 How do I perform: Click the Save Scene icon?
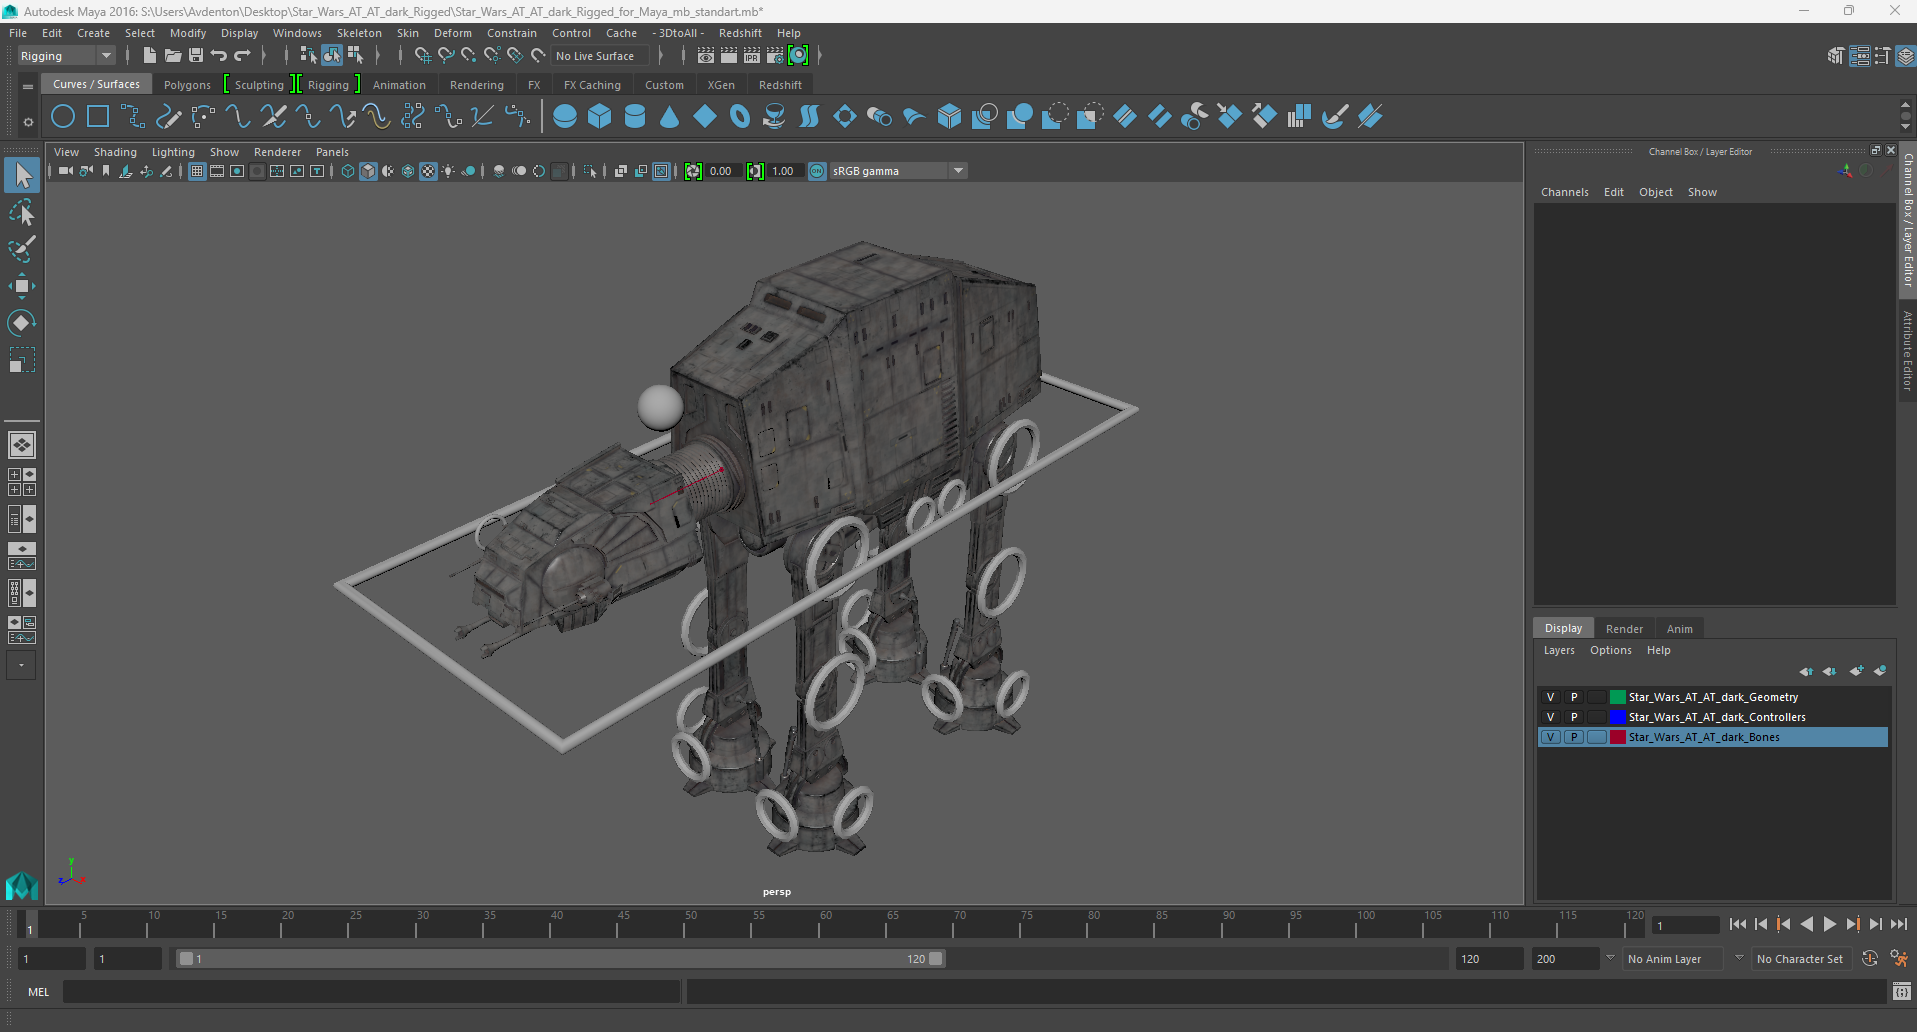(196, 56)
